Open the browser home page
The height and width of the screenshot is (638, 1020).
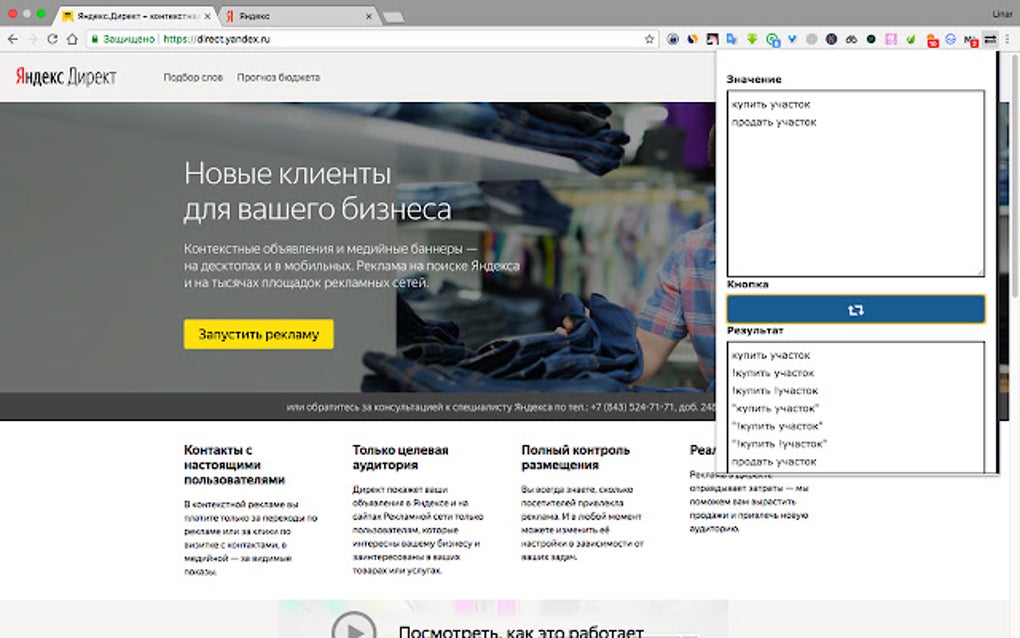[72, 39]
